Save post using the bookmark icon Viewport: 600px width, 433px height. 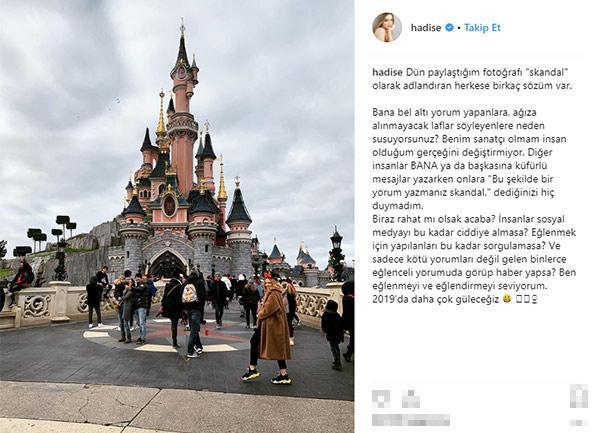click(579, 396)
